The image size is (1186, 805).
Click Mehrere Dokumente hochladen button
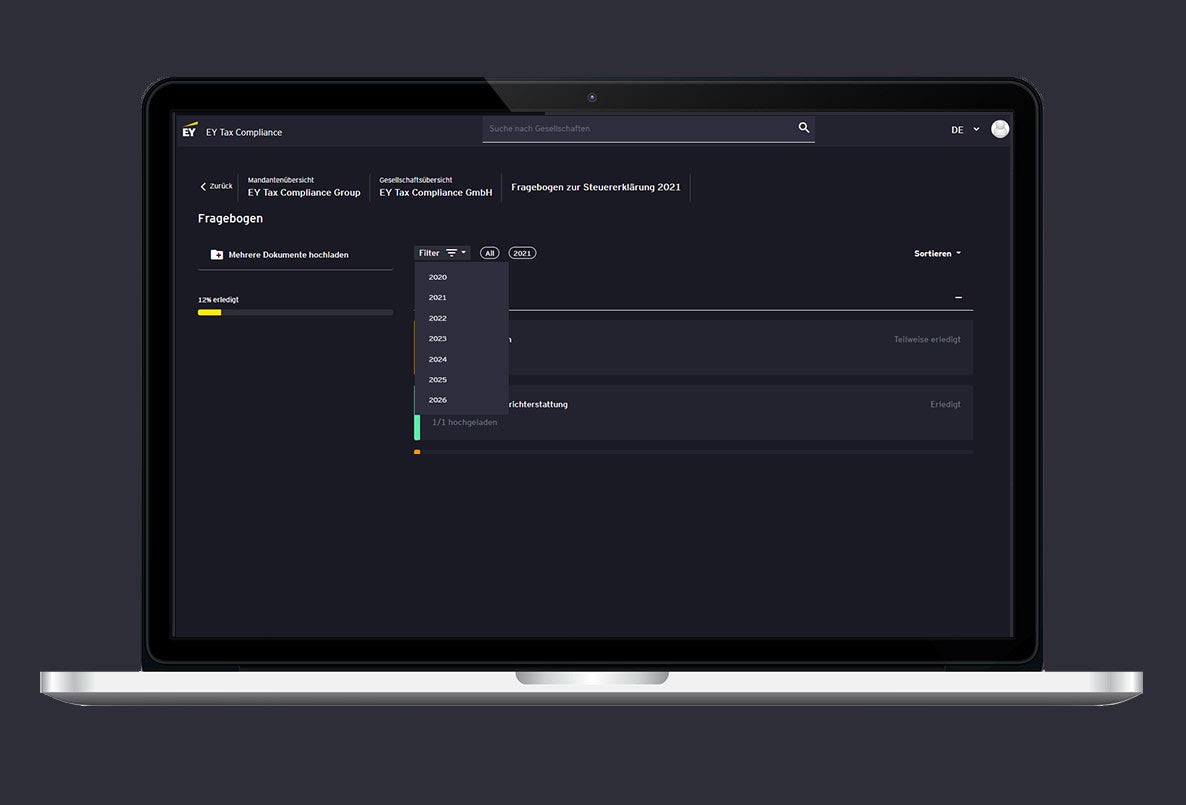tap(288, 255)
